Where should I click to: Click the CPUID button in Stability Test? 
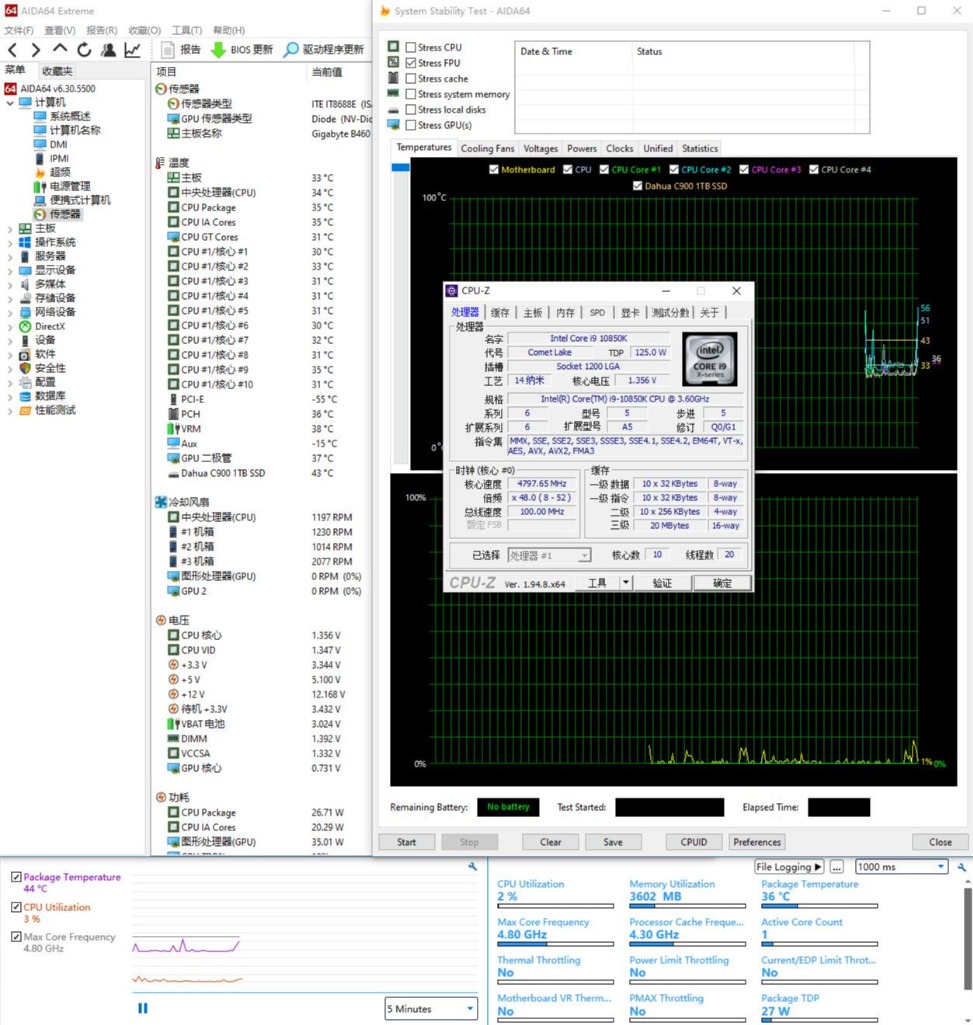[x=694, y=842]
